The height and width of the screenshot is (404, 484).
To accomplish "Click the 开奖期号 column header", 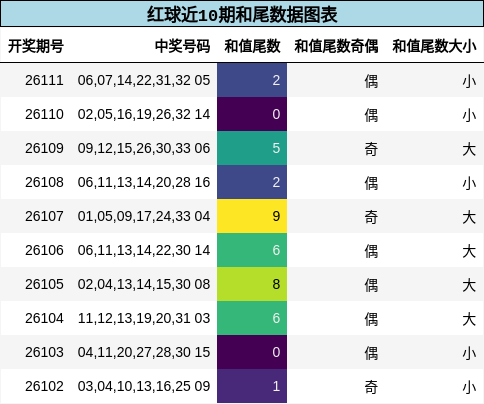I will pos(36,46).
